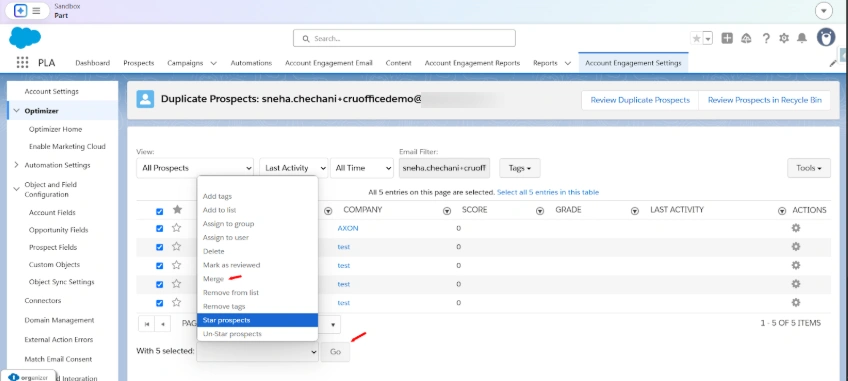Open the Tools dropdown button
Screen dimensions: 848x381
[x=809, y=168]
